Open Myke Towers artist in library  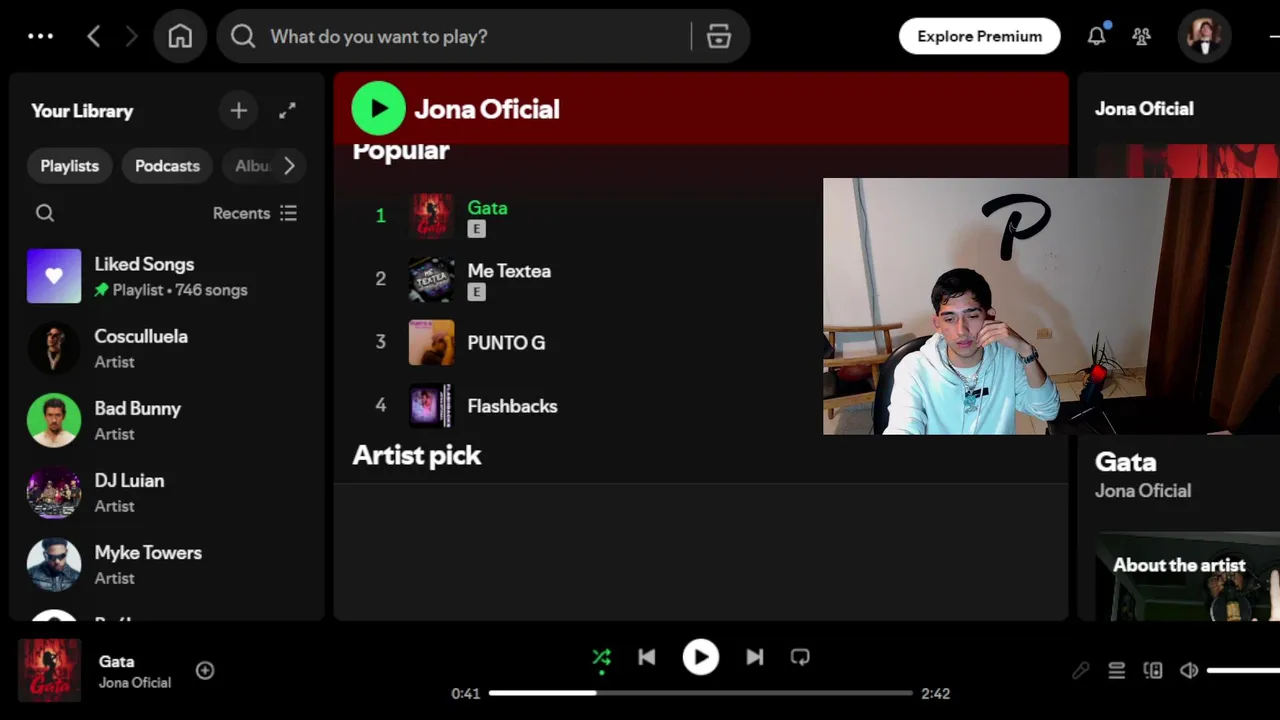(166, 564)
